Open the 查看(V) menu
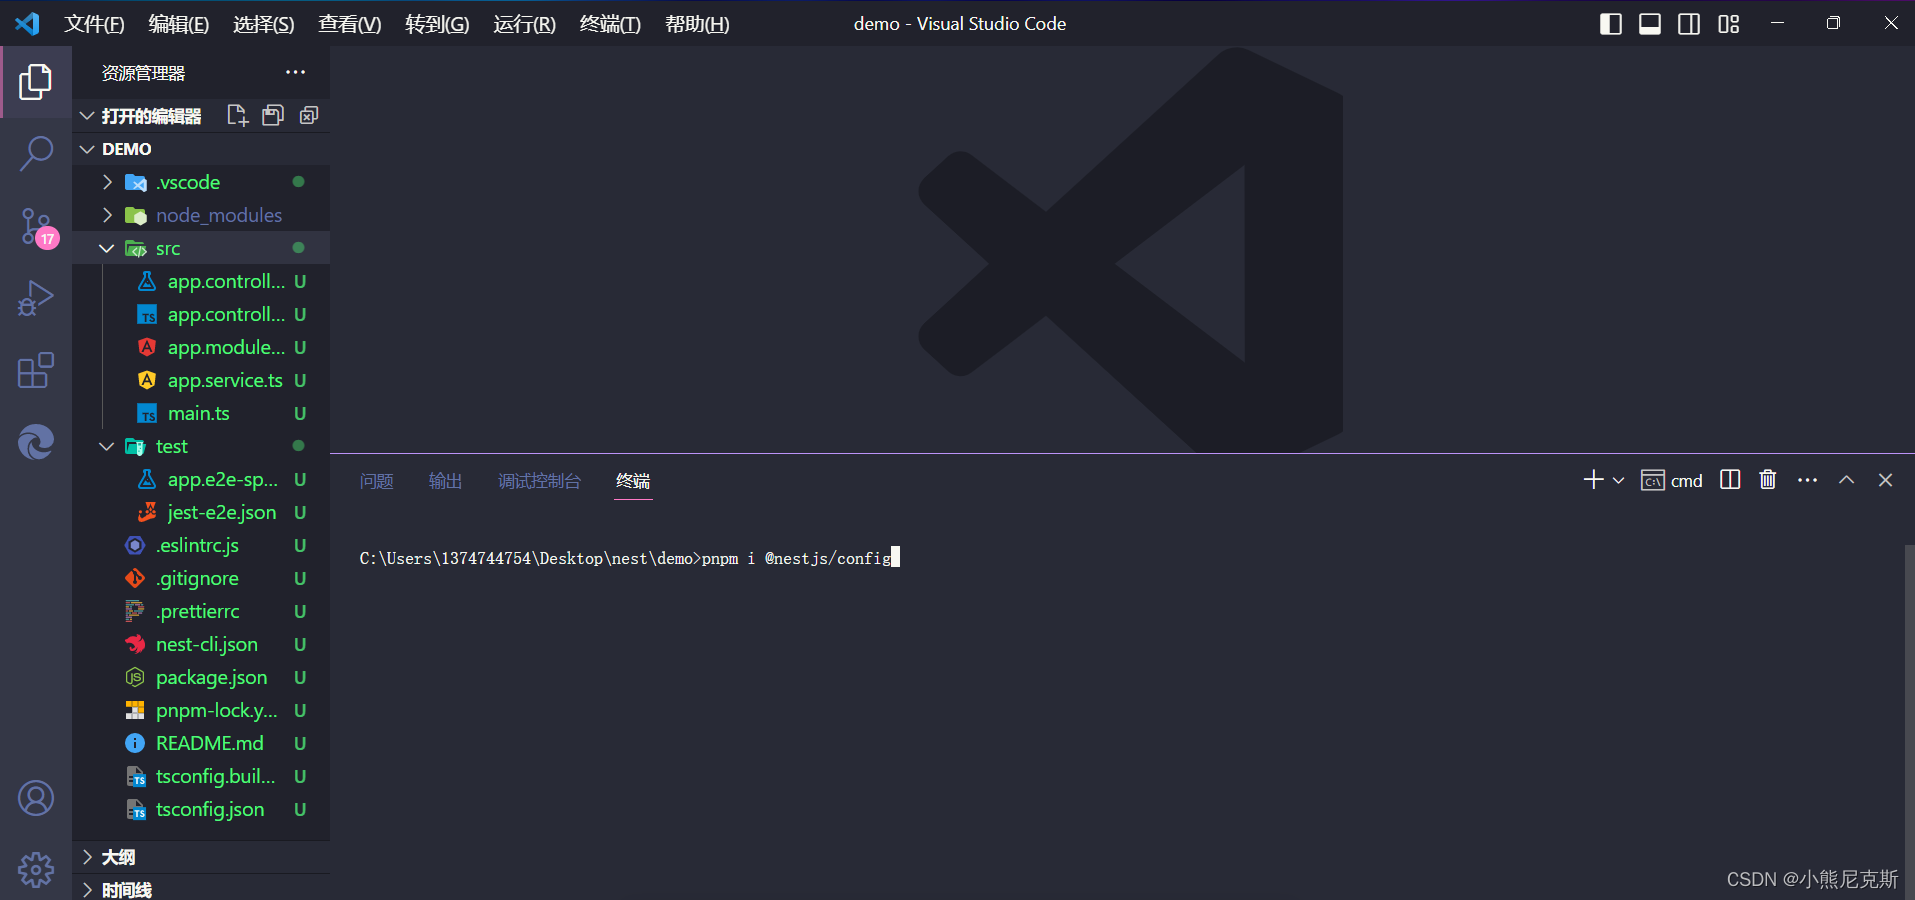The width and height of the screenshot is (1915, 900). pos(349,24)
